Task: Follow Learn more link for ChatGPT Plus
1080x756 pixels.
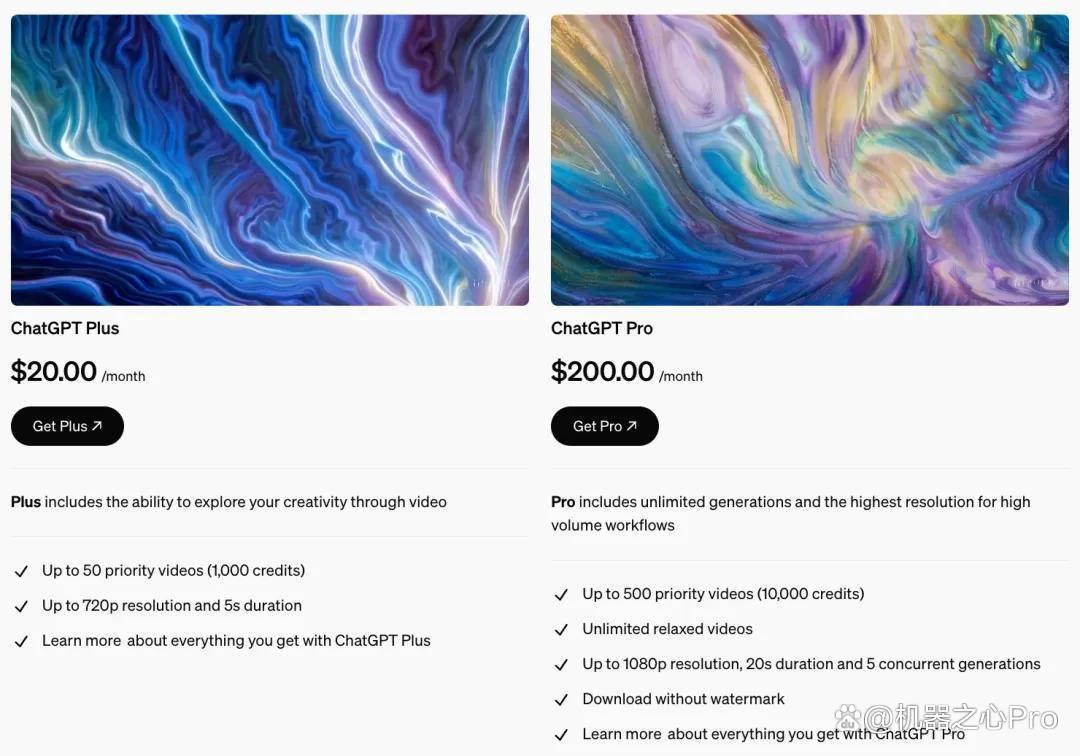Action: (81, 640)
